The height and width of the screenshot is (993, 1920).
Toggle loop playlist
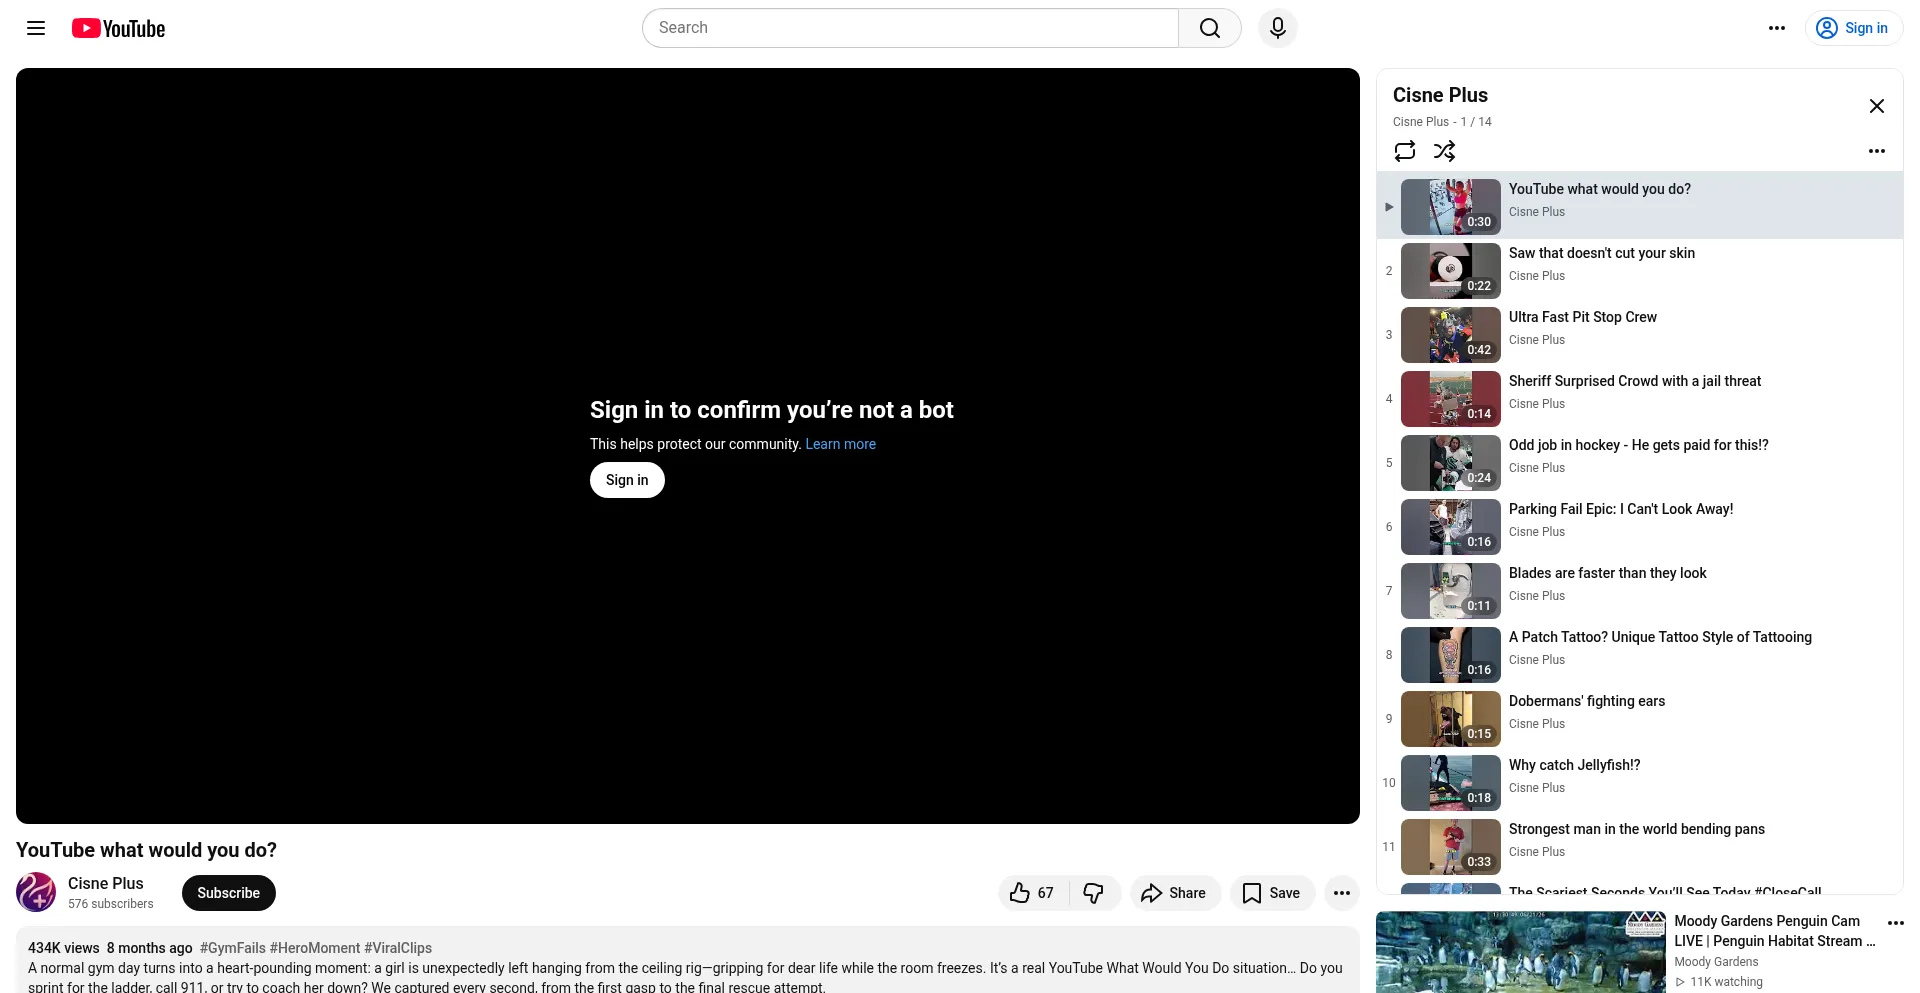1405,151
